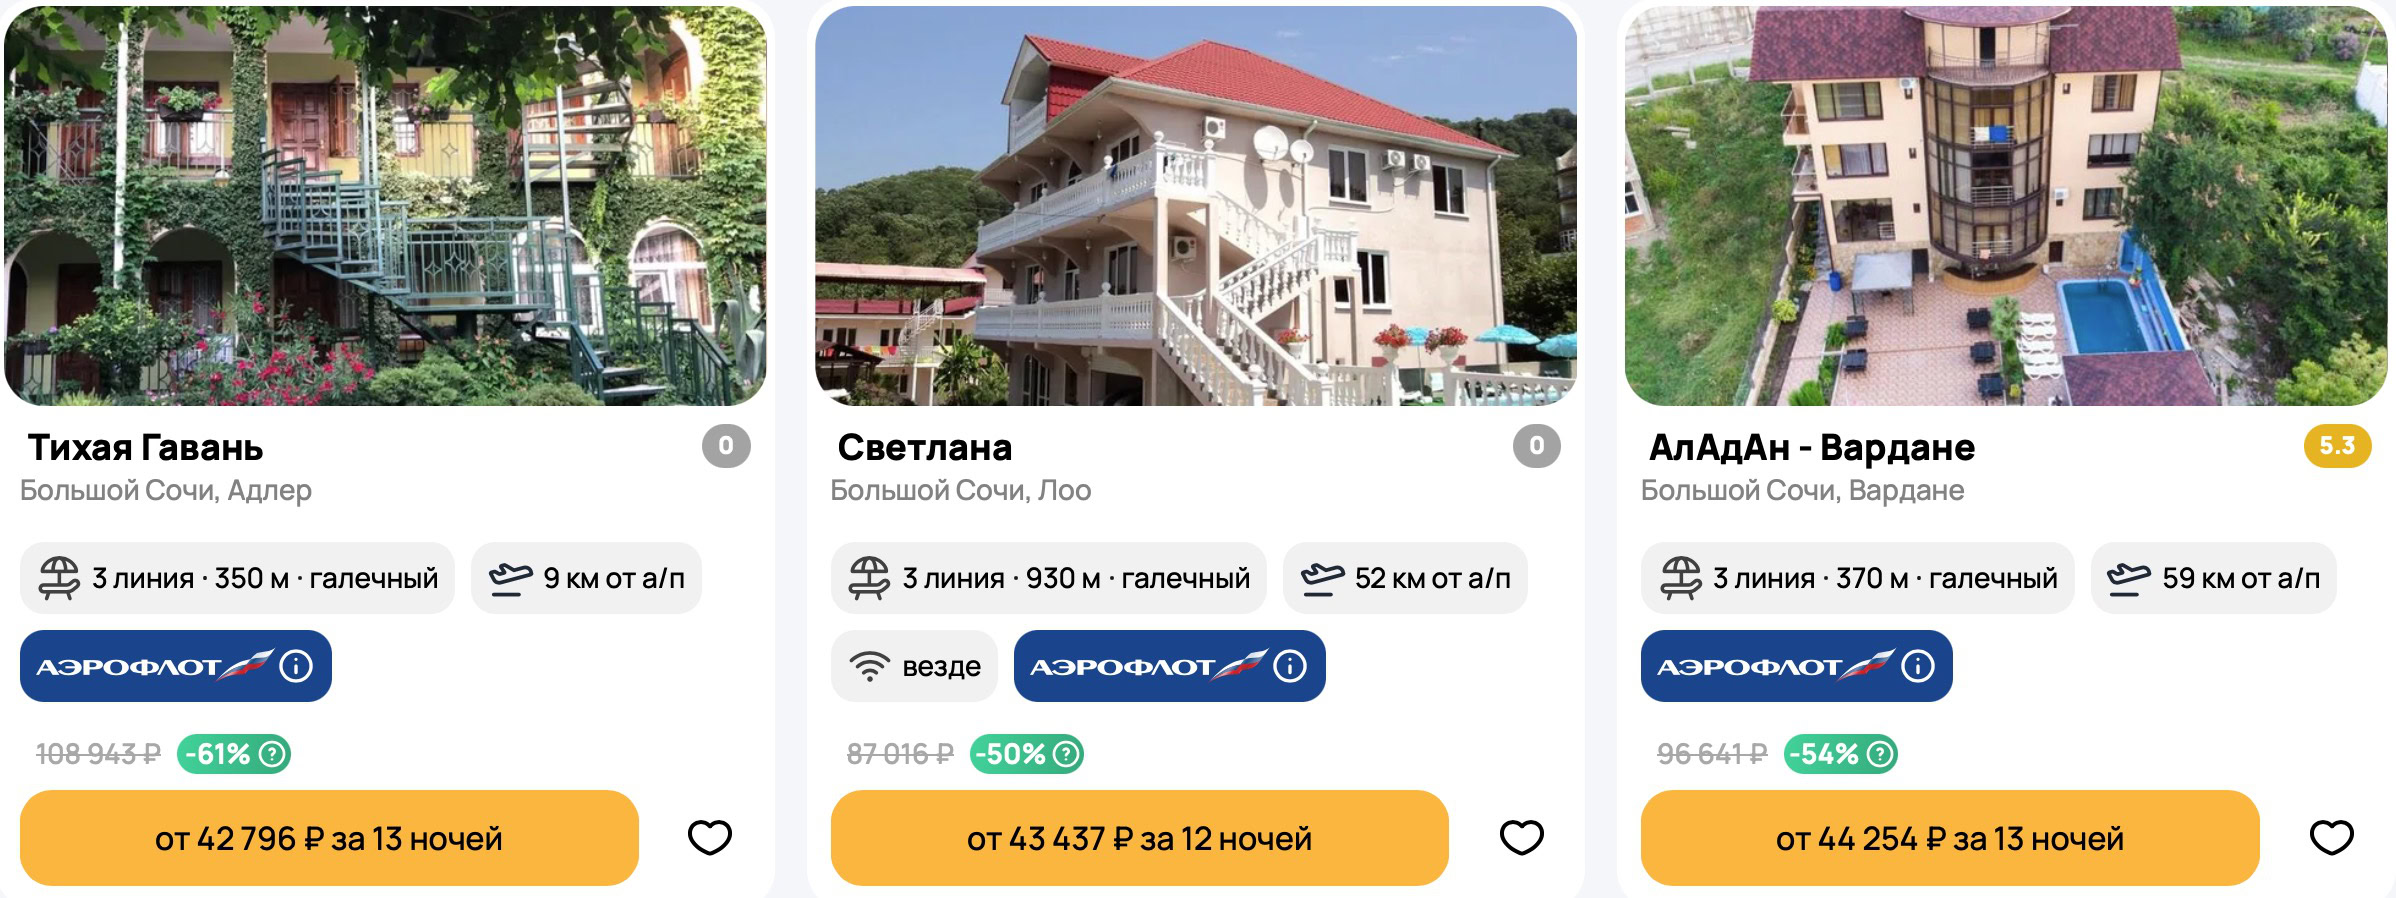Screen dimensions: 2396x898
Task: View АлАдАн - Вардане aerial photo
Action: pos(2006,206)
